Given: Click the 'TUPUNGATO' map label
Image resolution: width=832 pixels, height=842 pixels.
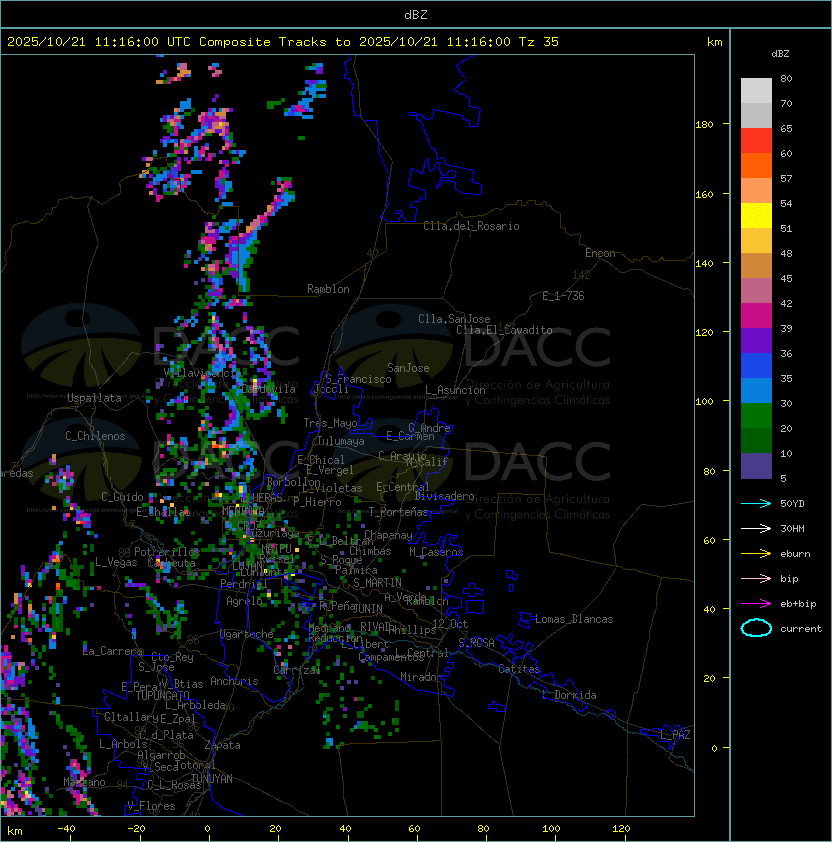Looking at the screenshot, I should pos(162,695).
